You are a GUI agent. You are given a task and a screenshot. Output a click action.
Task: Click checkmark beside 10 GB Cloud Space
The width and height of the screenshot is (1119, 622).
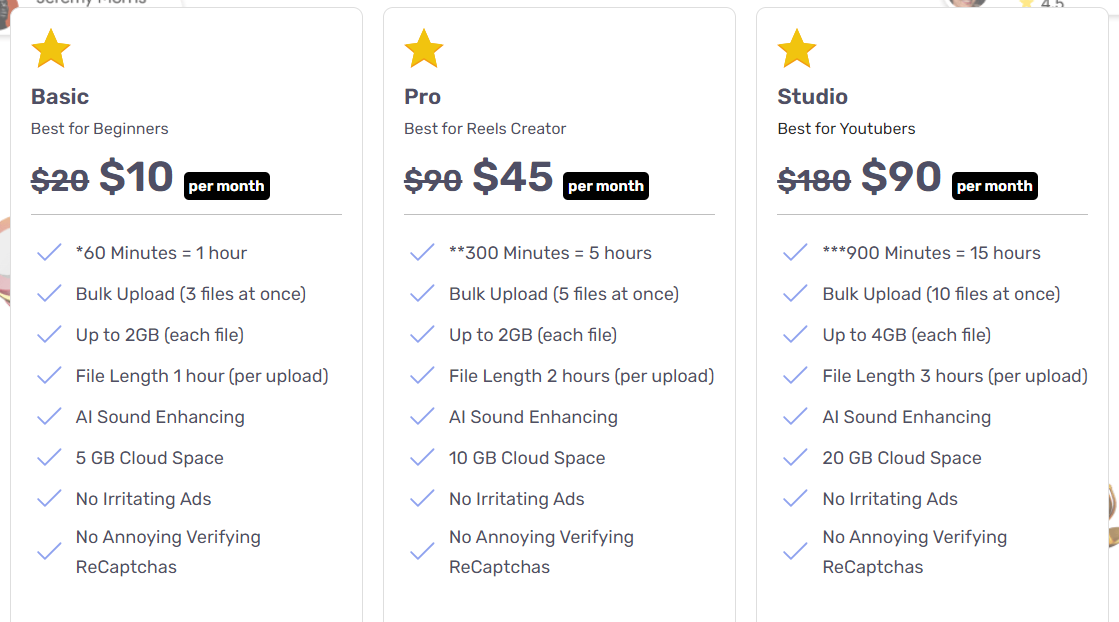click(422, 457)
